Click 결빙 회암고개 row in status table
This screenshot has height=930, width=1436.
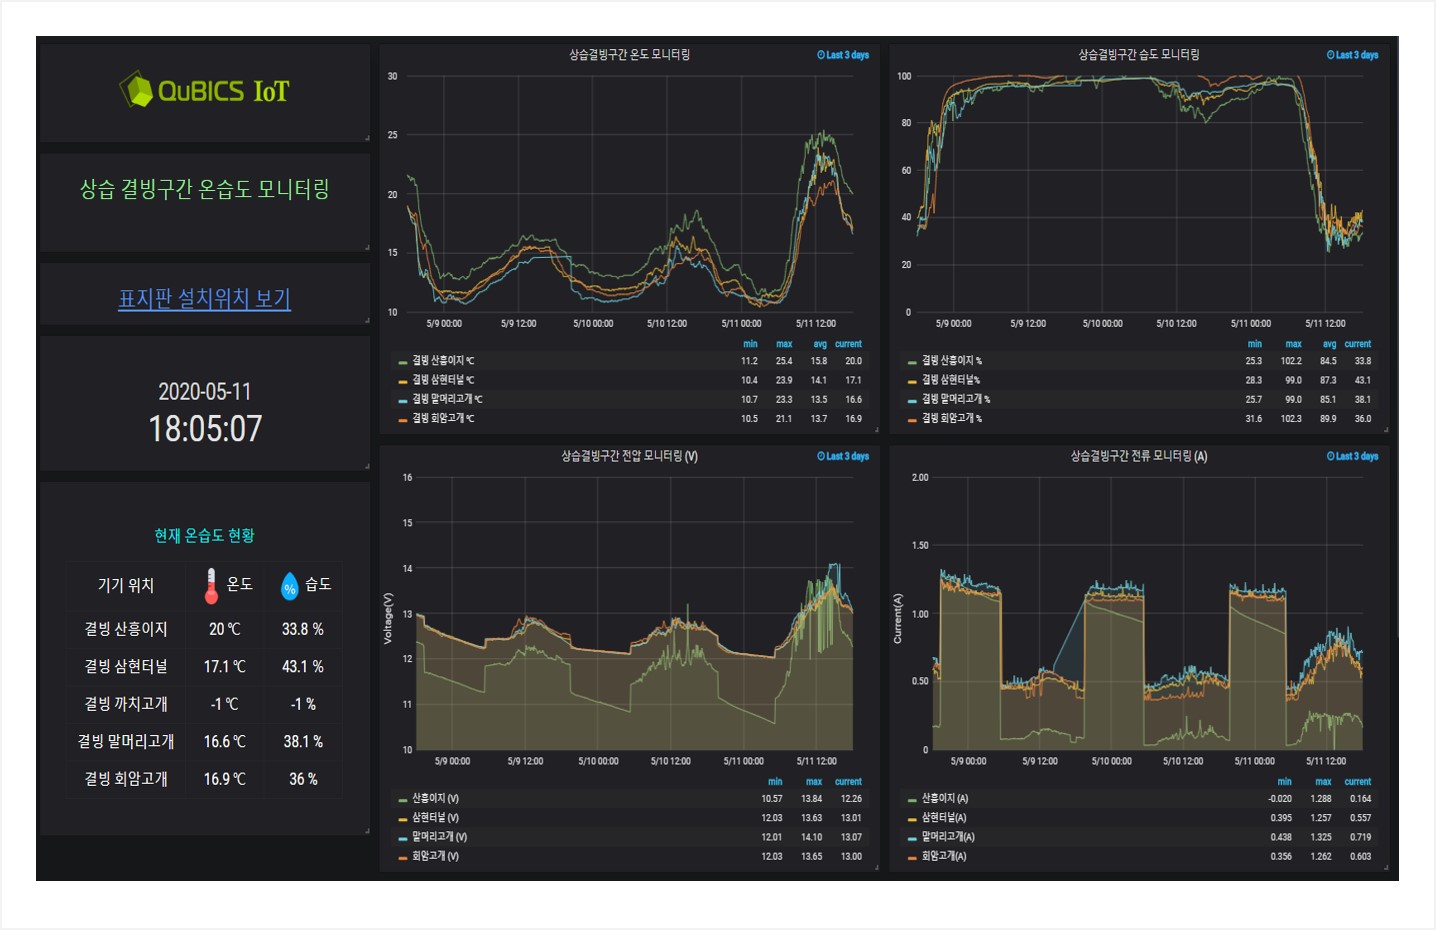204,779
